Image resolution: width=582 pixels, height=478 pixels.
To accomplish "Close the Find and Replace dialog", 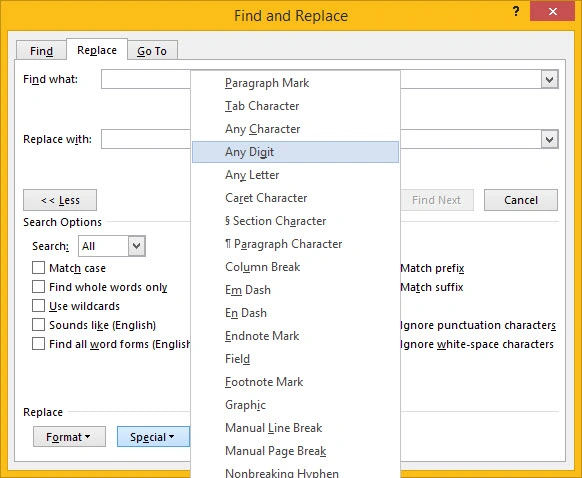I will click(x=552, y=12).
